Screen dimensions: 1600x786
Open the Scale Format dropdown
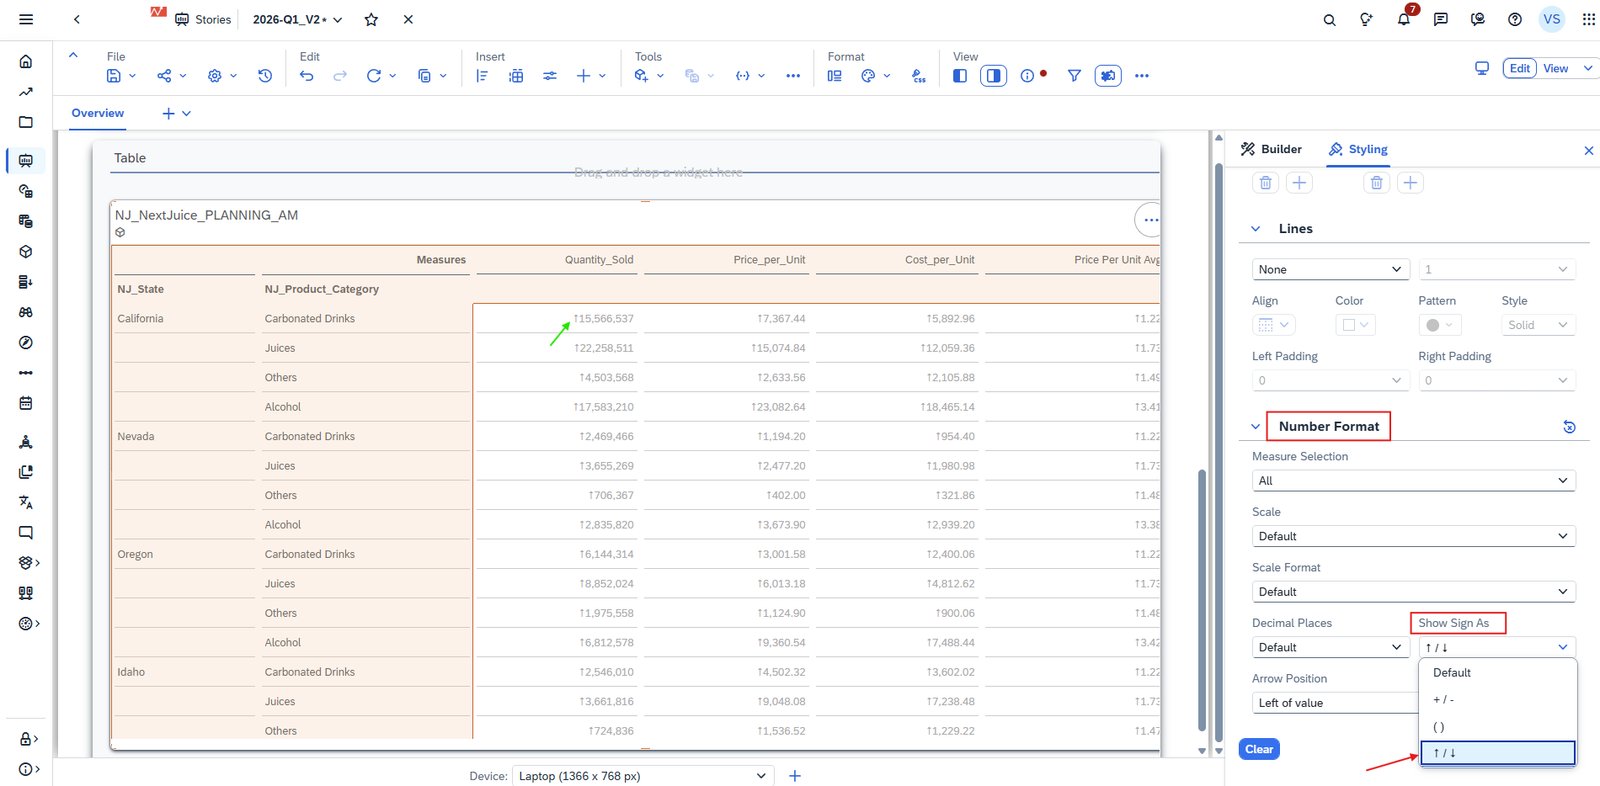(1413, 592)
